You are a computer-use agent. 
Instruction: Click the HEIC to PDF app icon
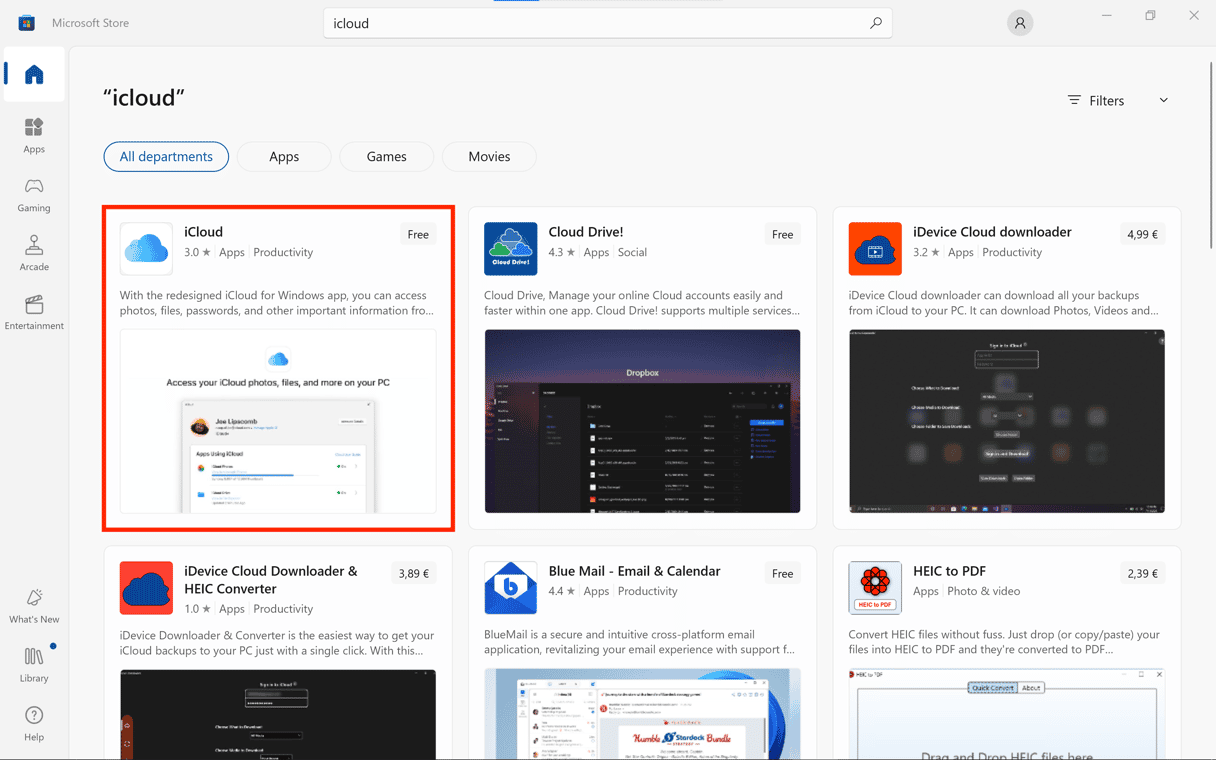[x=875, y=588]
